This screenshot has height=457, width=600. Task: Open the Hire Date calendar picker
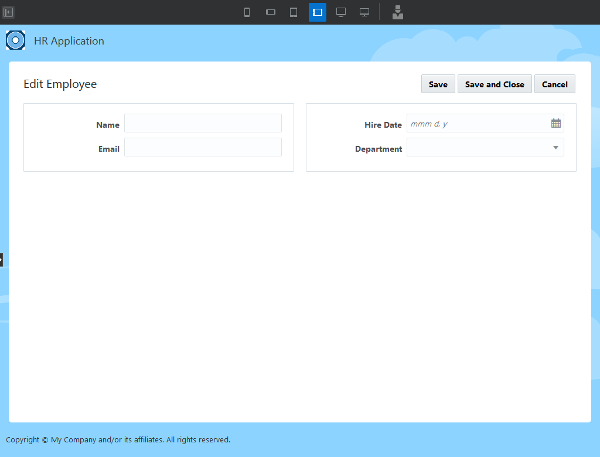tap(556, 123)
